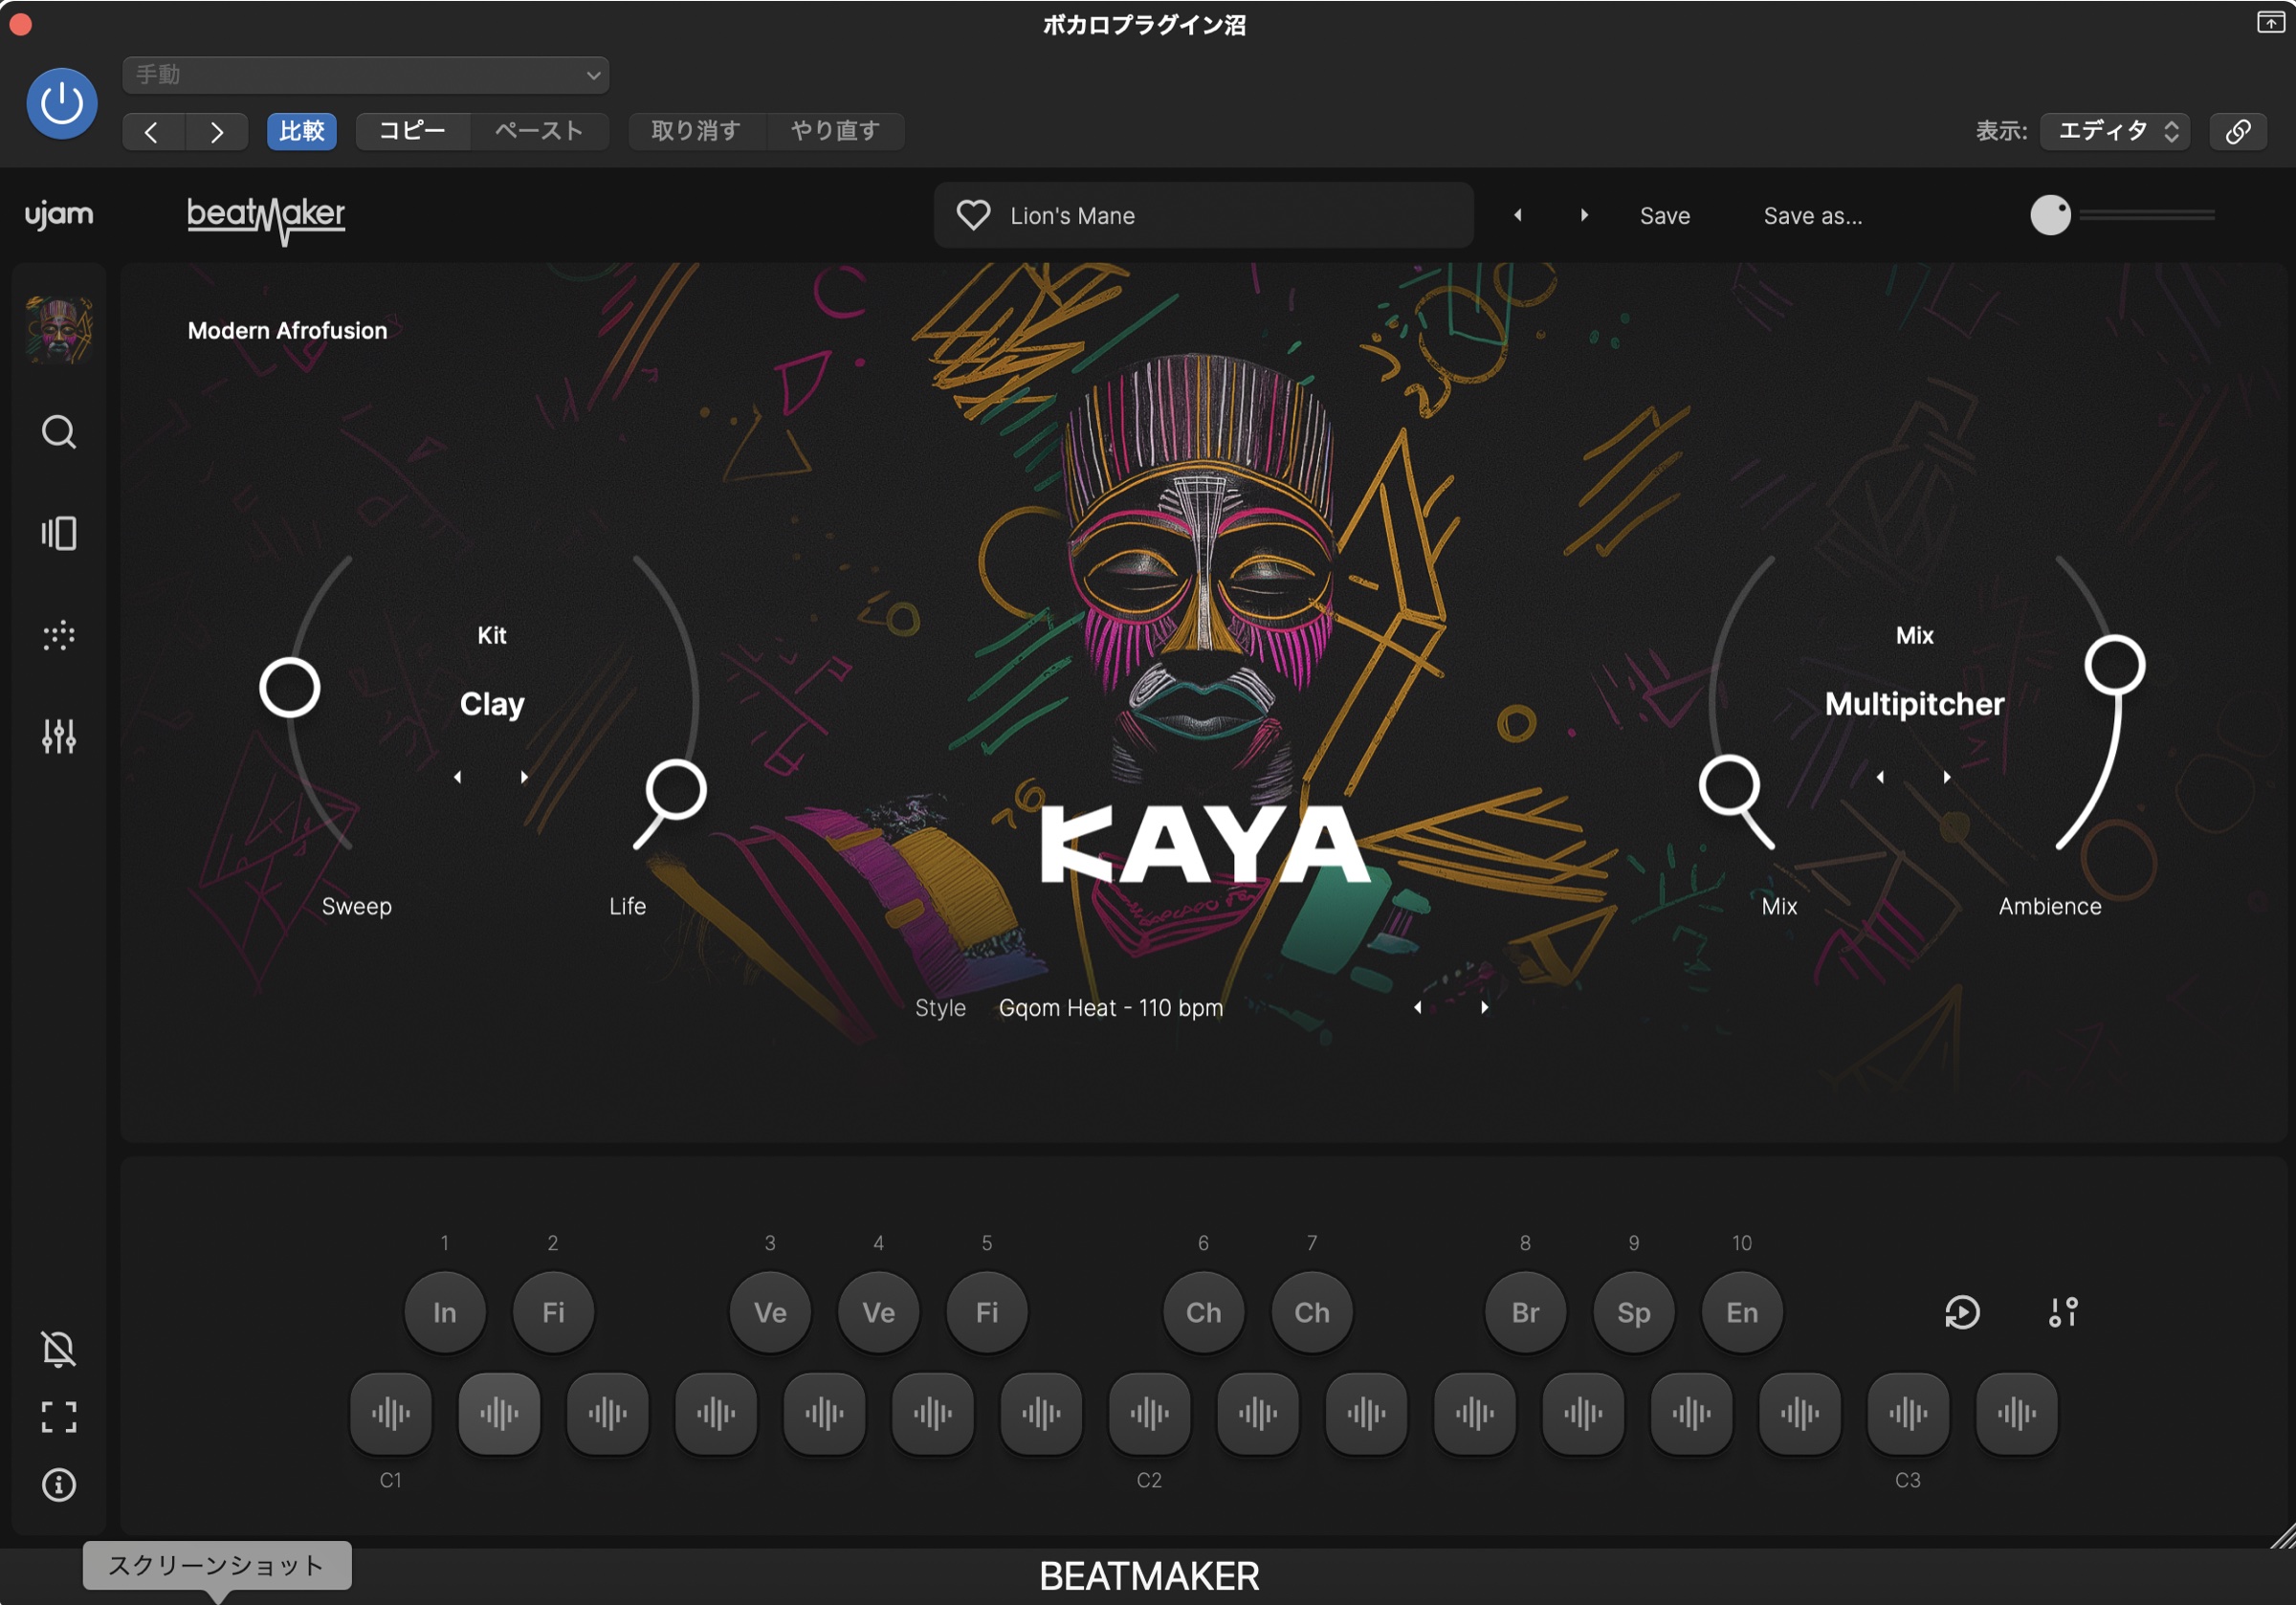Trigger the Ve pattern pad 3

pyautogui.click(x=770, y=1312)
